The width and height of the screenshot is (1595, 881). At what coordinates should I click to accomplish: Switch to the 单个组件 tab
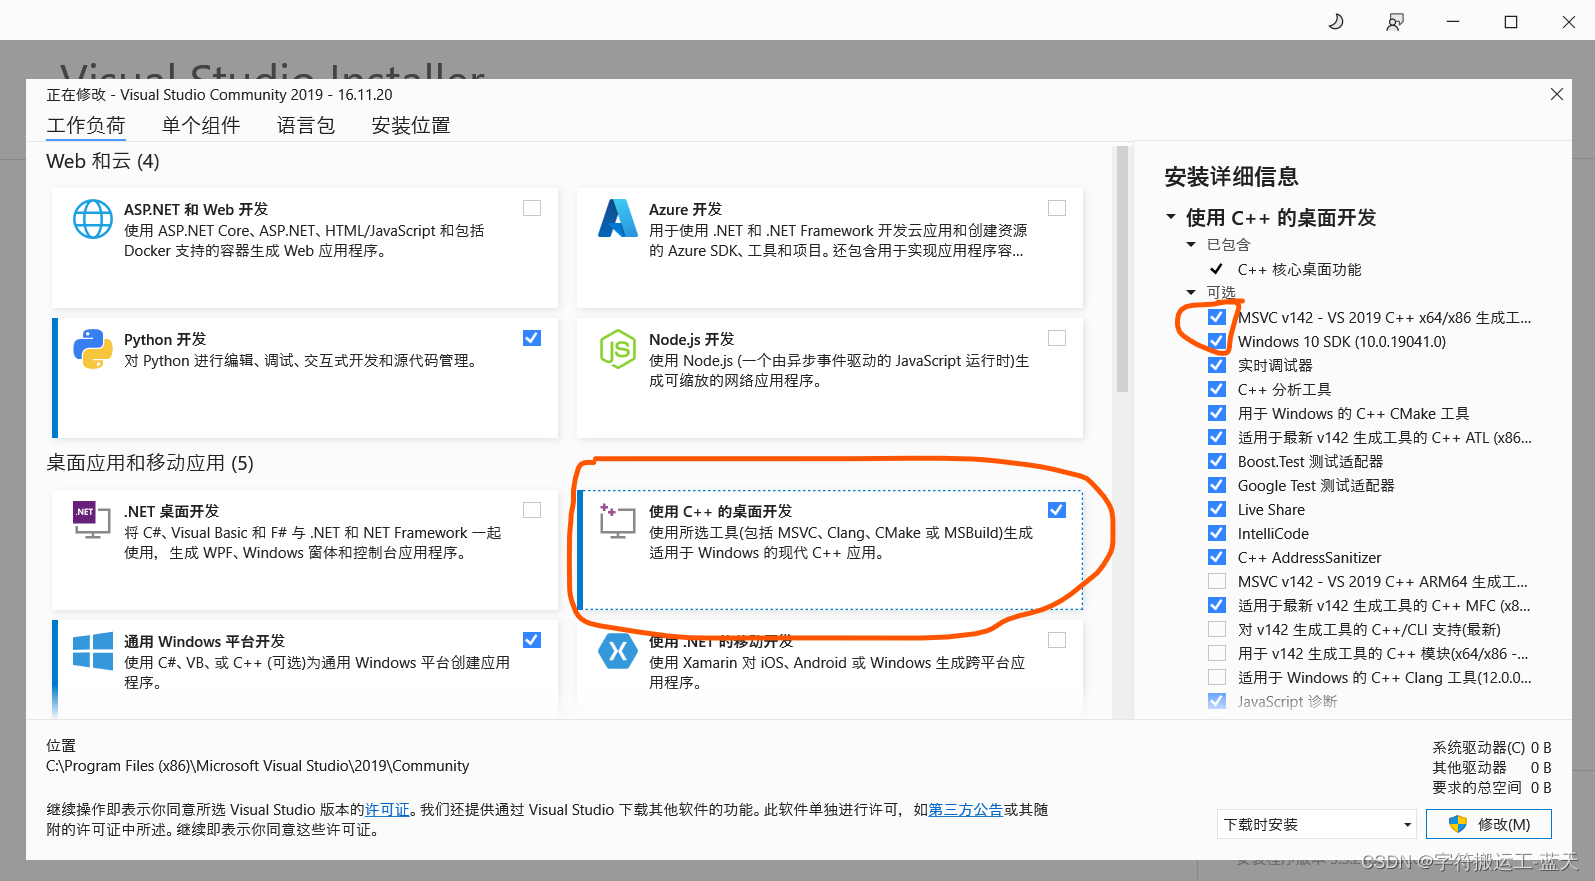[201, 125]
